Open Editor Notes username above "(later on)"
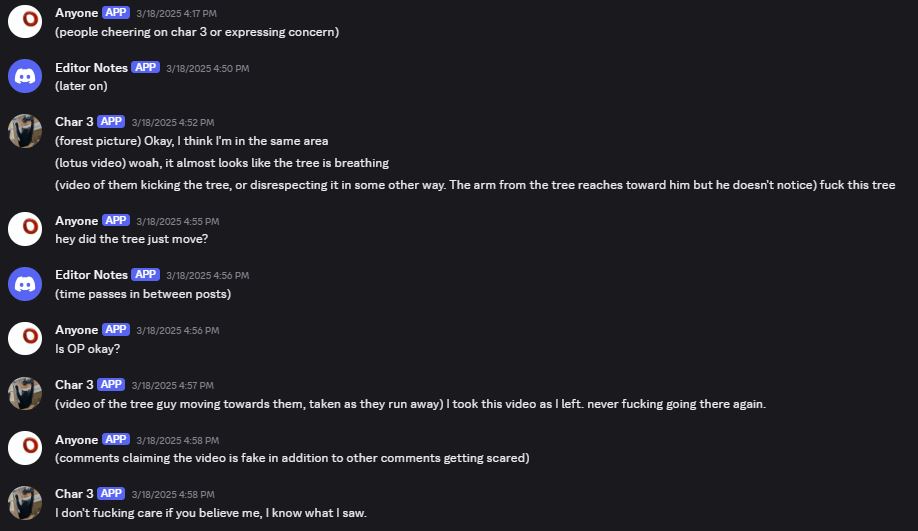918x531 pixels. pyautogui.click(x=91, y=67)
